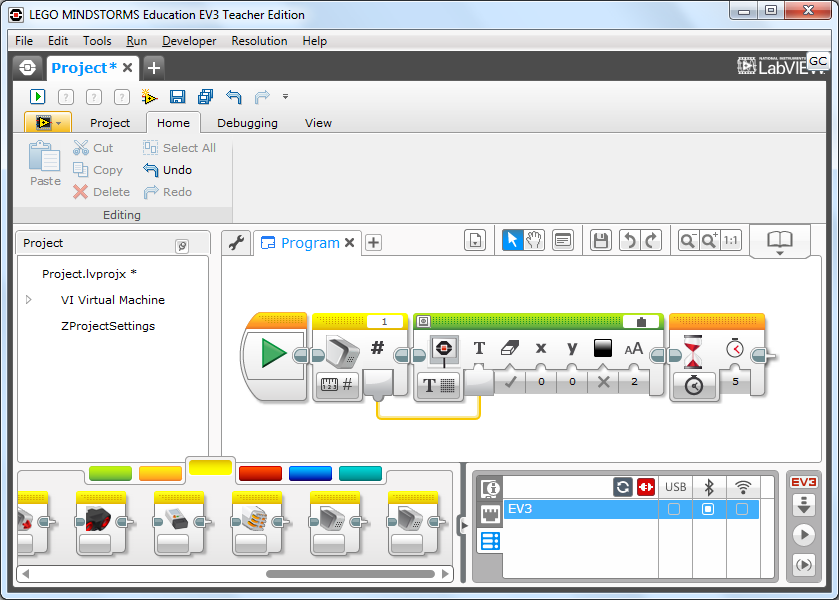The height and width of the screenshot is (600, 839).
Task: Open the Available Bricks tab icon
Action: pos(490,541)
